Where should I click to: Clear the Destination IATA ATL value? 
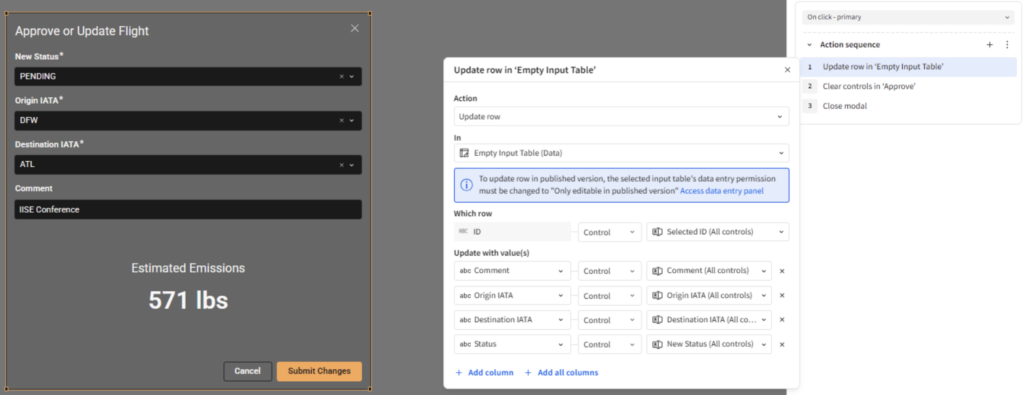tap(341, 165)
